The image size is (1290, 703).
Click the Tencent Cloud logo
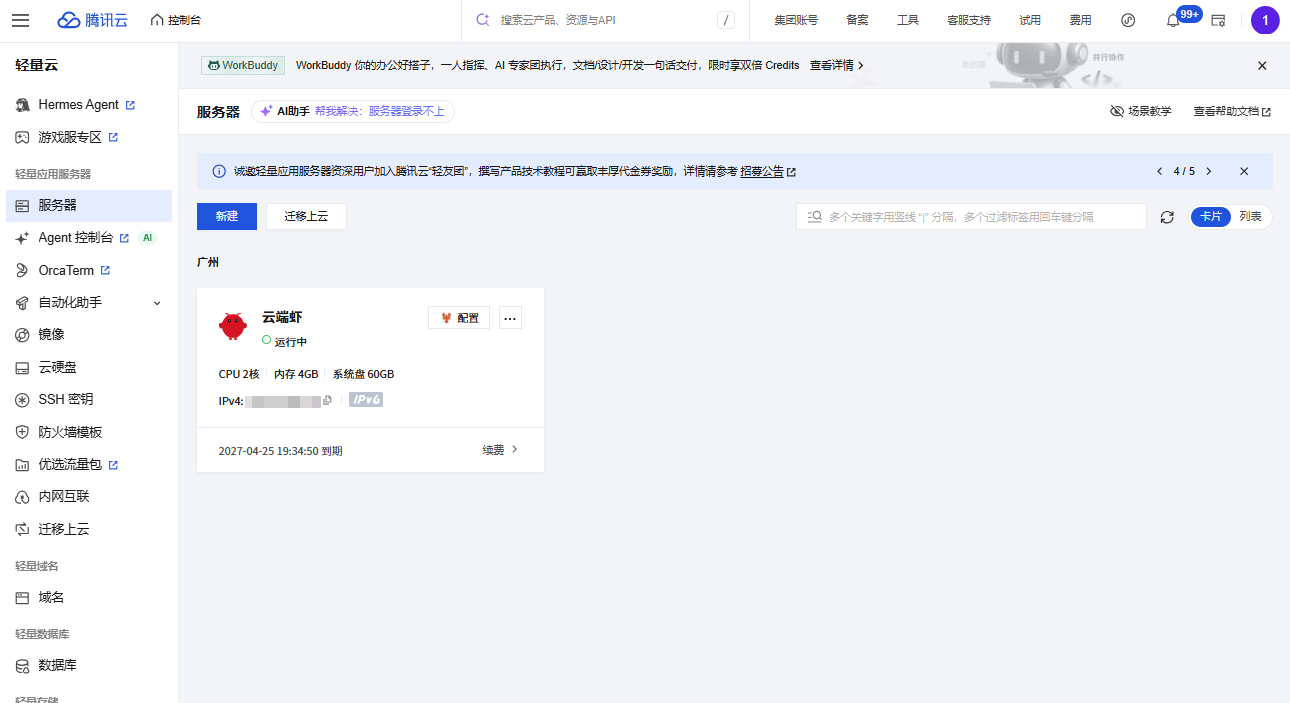click(x=92, y=20)
